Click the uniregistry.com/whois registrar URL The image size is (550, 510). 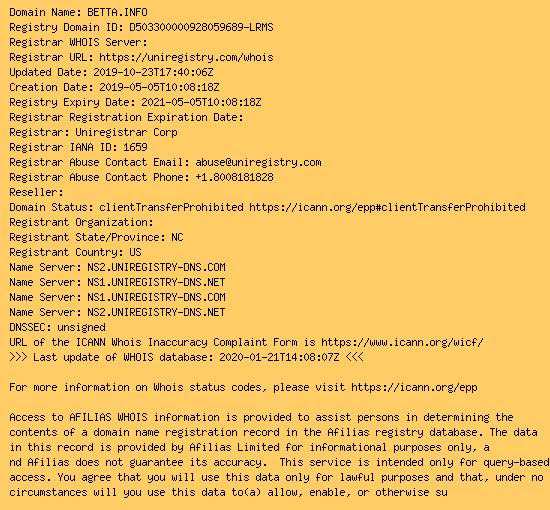pos(186,57)
